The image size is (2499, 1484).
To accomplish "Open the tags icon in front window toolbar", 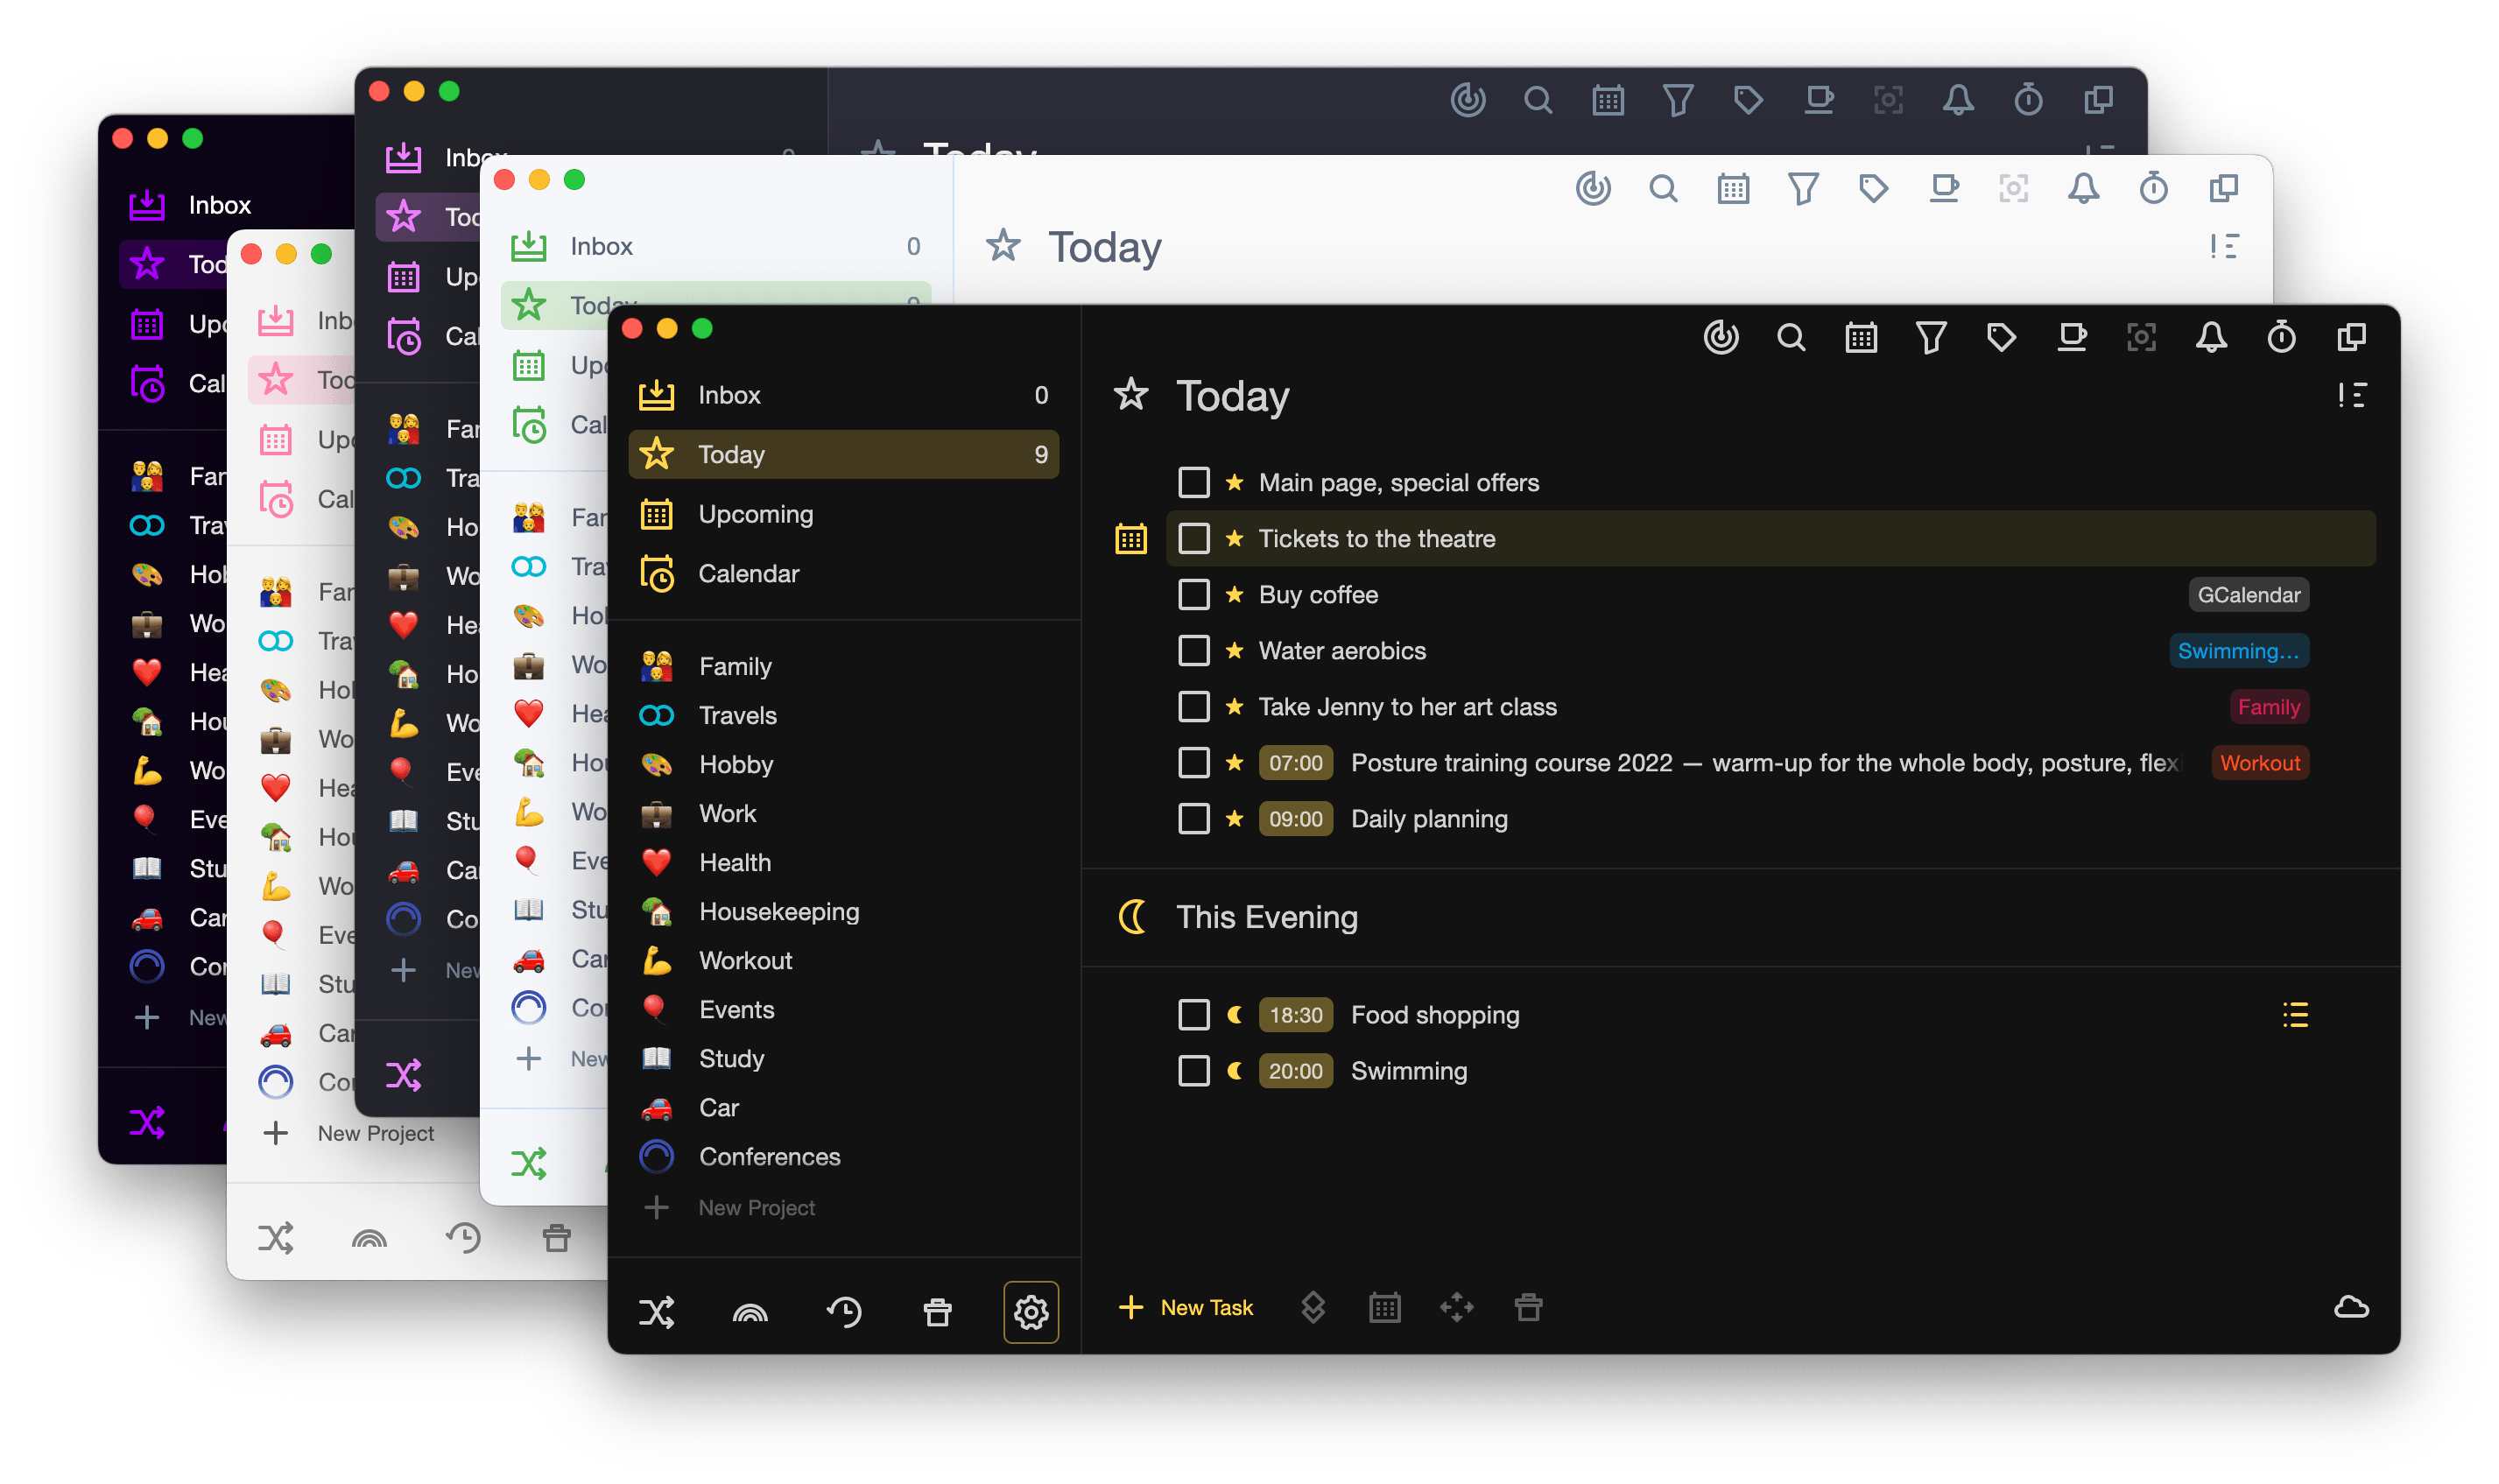I will click(x=2001, y=337).
